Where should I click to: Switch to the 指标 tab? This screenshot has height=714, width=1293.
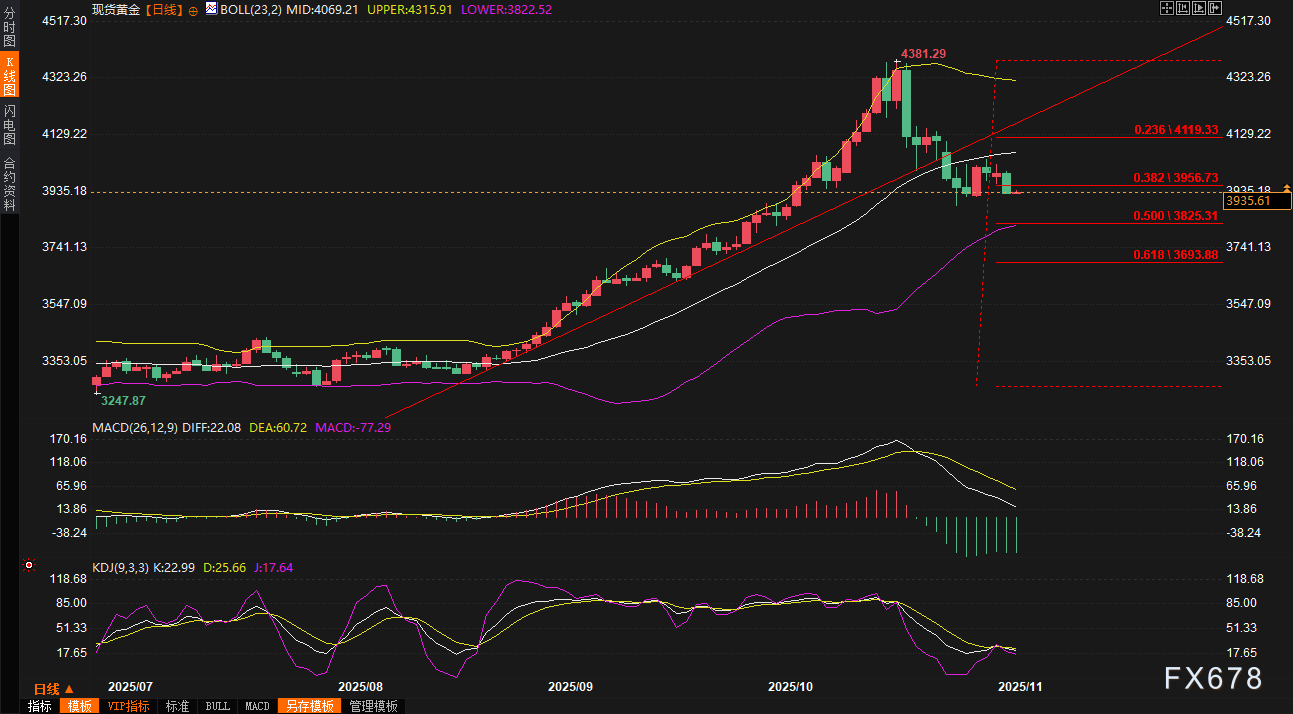tap(40, 706)
